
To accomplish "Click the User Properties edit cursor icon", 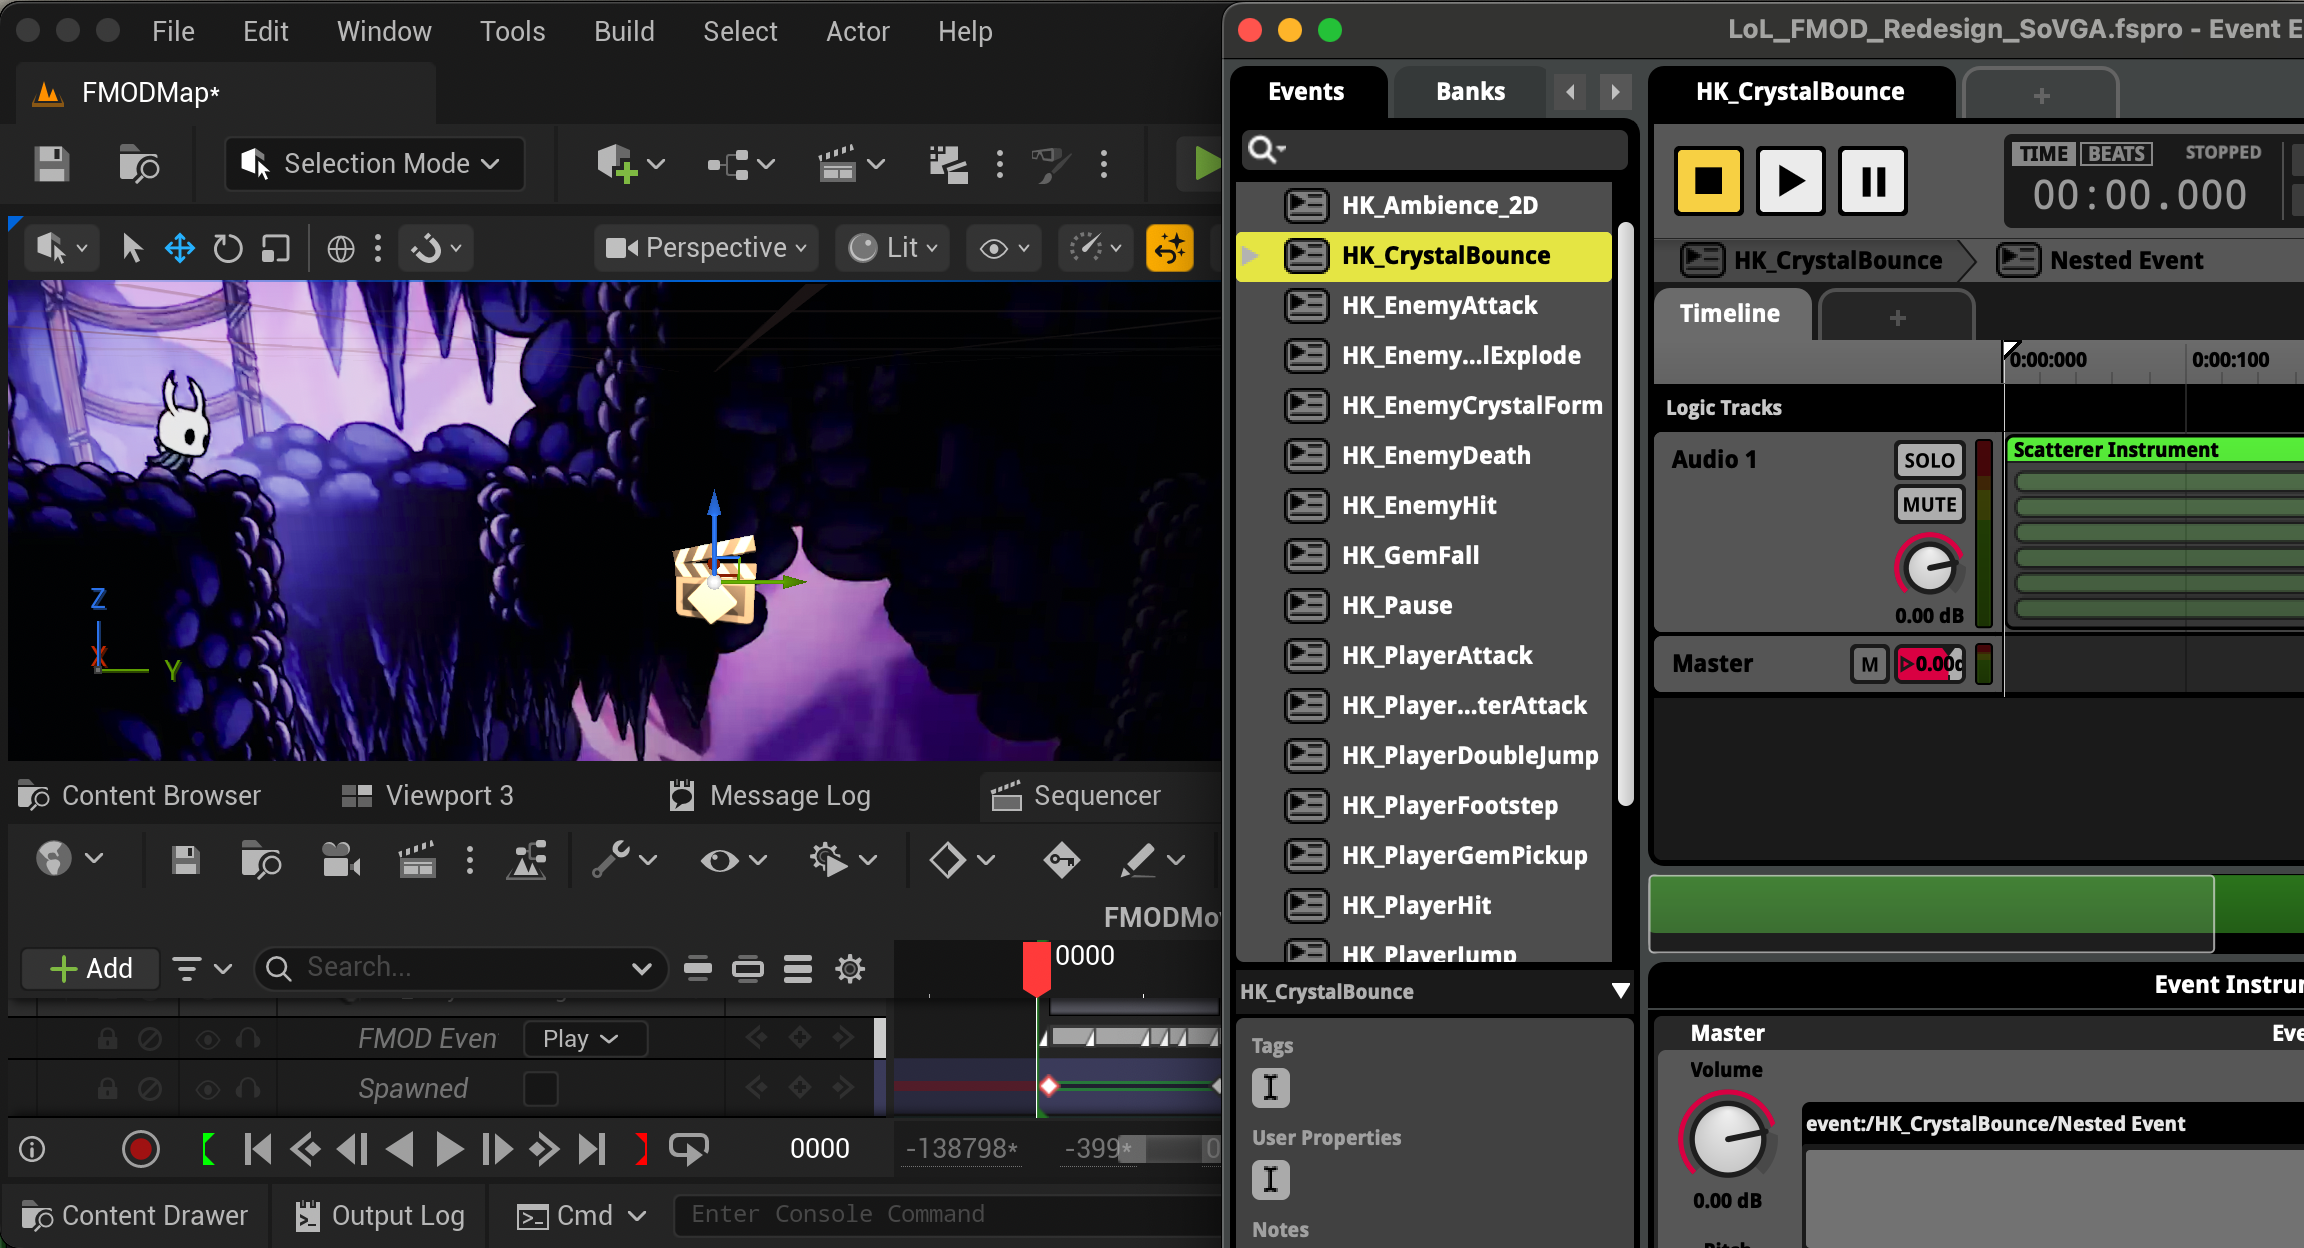I will [1271, 1179].
